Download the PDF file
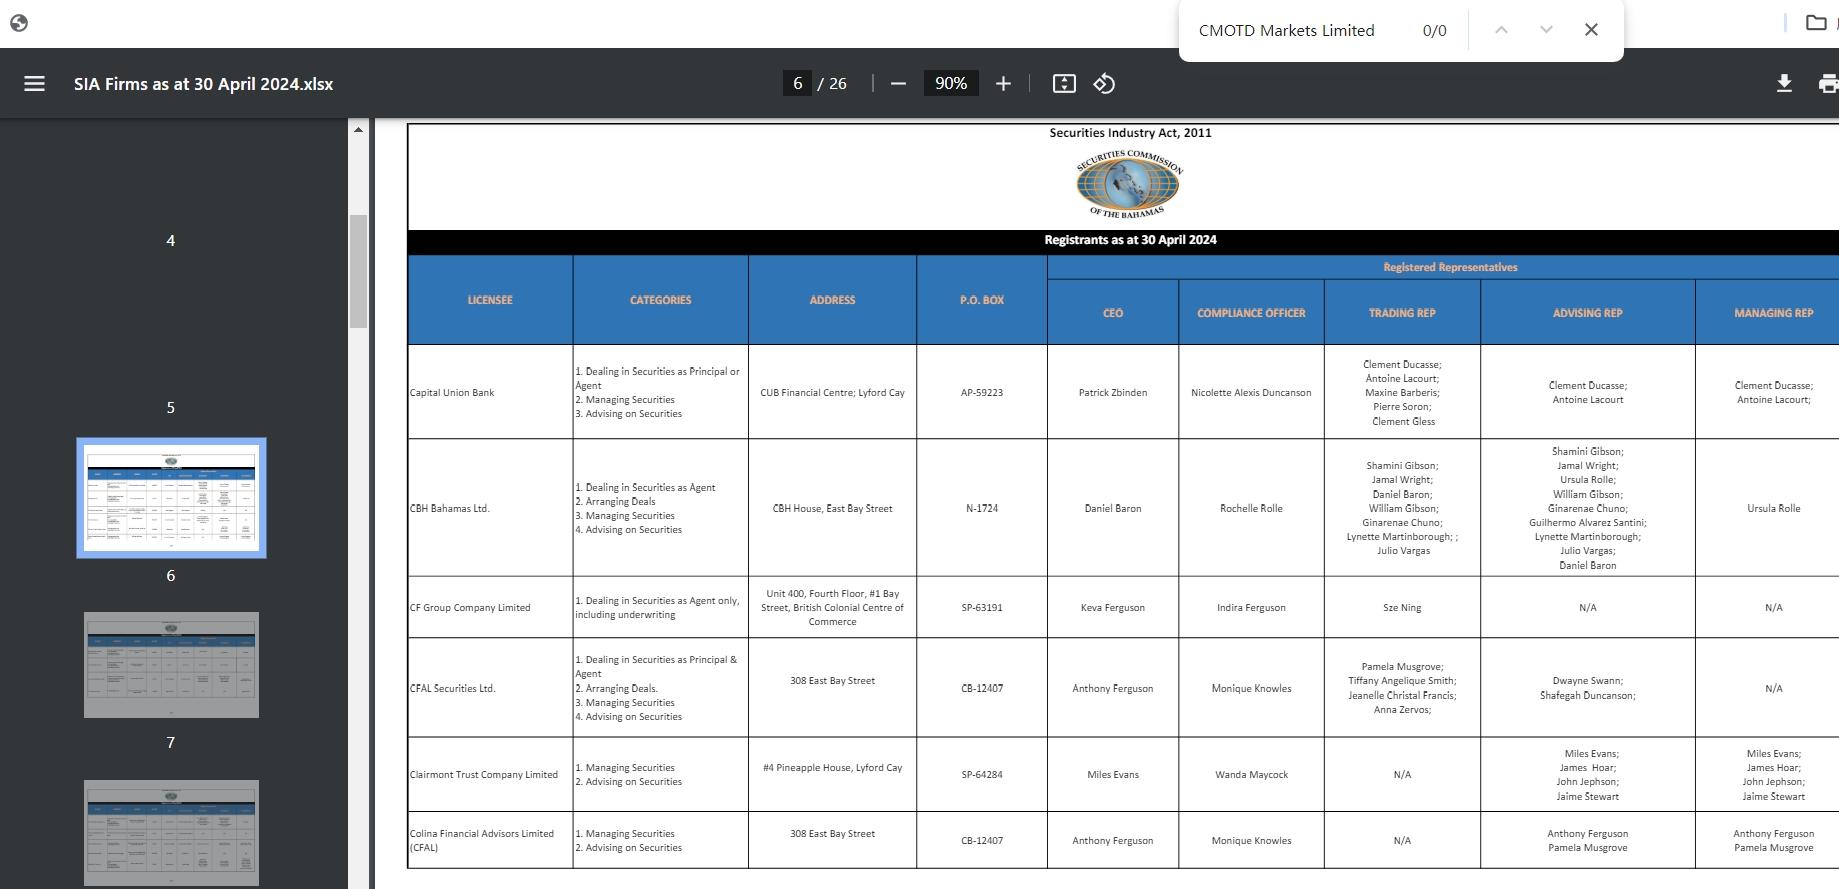The width and height of the screenshot is (1839, 889). click(x=1784, y=84)
